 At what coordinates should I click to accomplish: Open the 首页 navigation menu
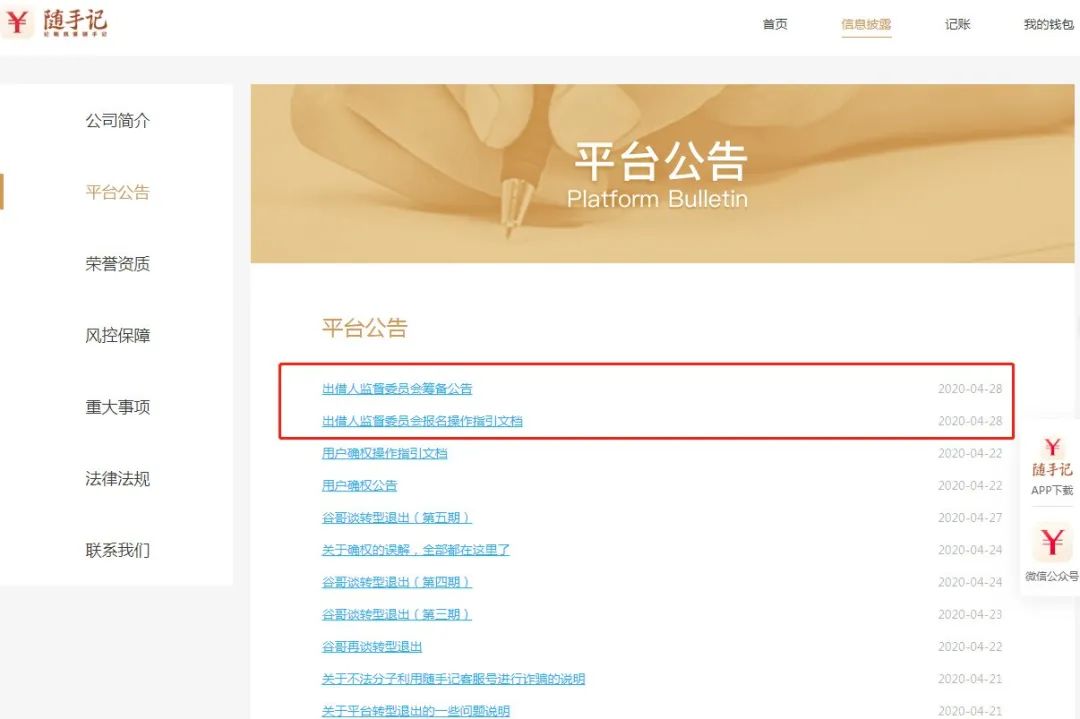(x=775, y=24)
